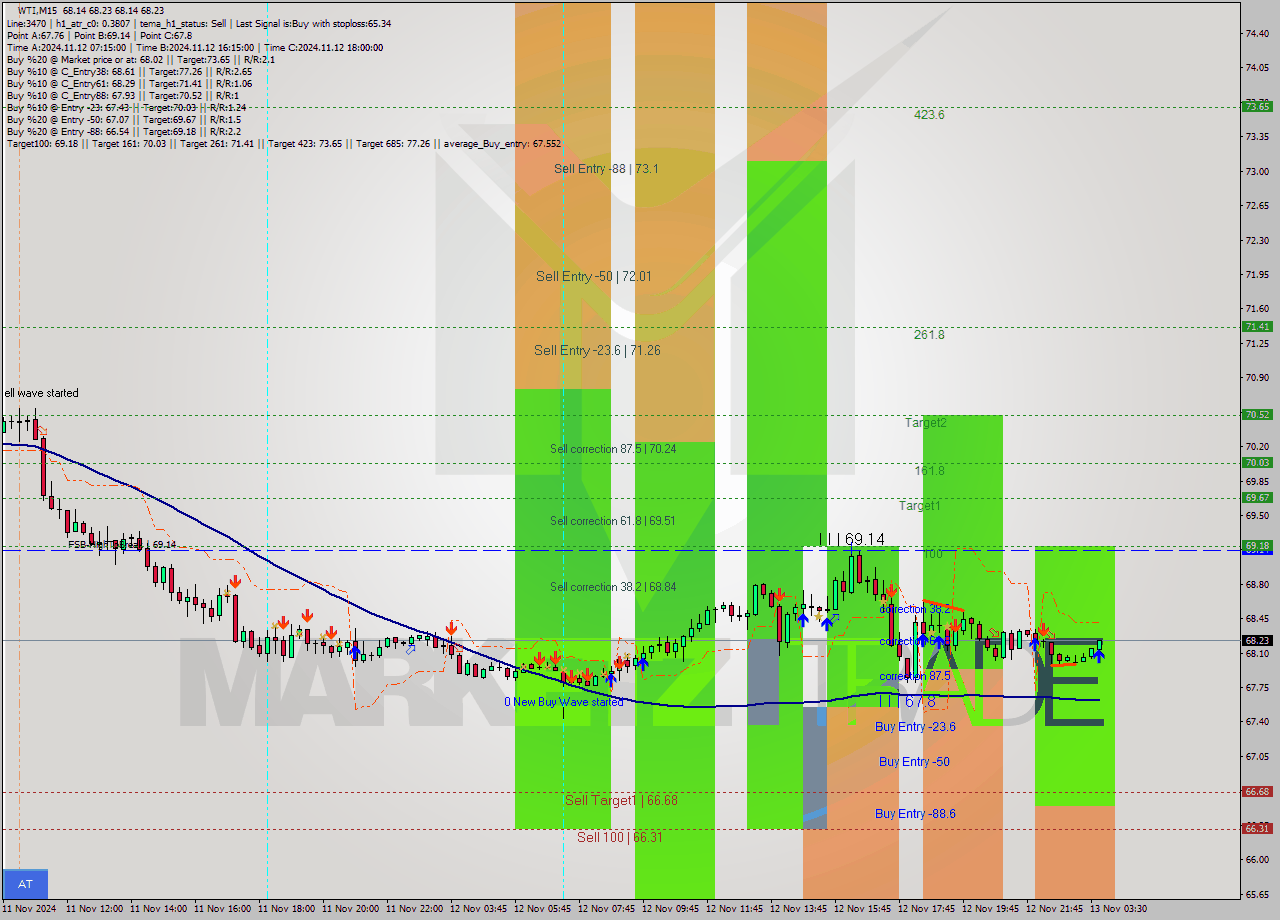Select the 71.41 price tag on axis
The height and width of the screenshot is (920, 1280).
(x=1257, y=327)
